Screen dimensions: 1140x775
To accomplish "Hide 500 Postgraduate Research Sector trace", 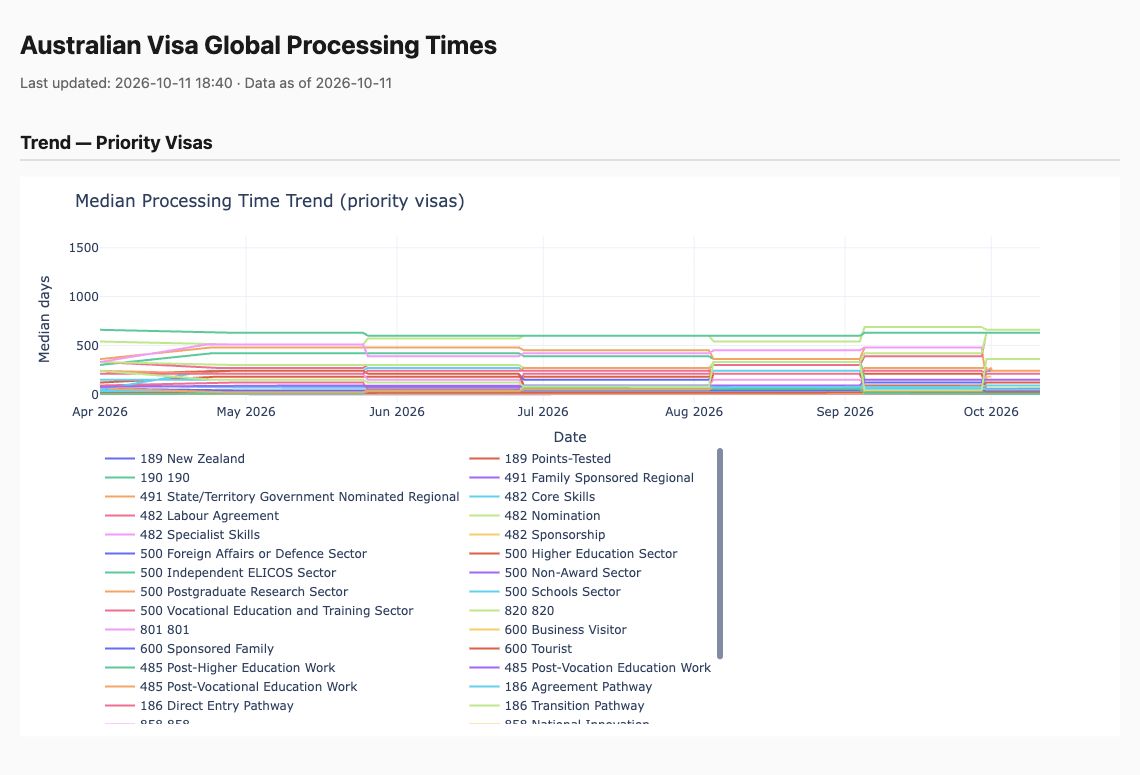I will point(226,591).
